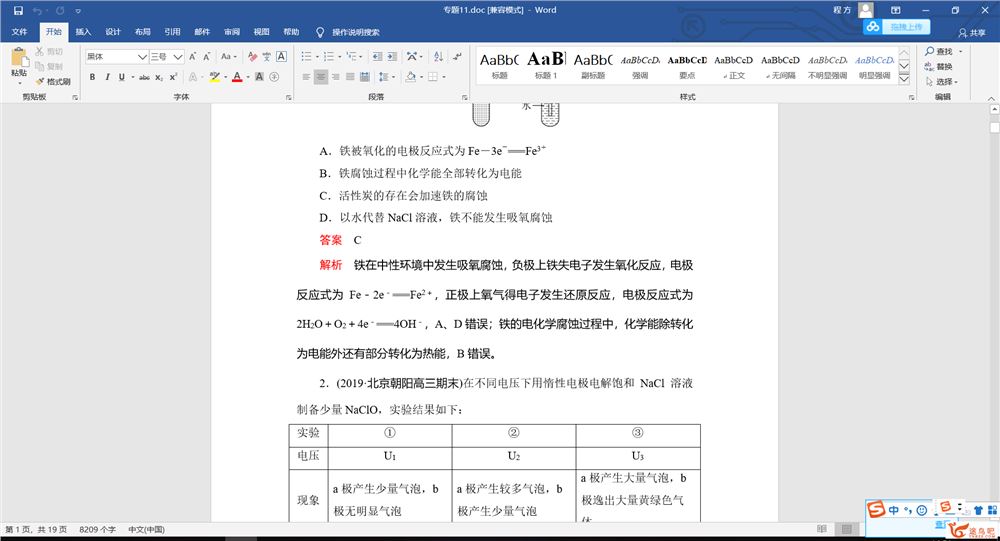Viewport: 1000px width, 541px height.
Task: Click the Increase Font Size icon
Action: pos(193,57)
